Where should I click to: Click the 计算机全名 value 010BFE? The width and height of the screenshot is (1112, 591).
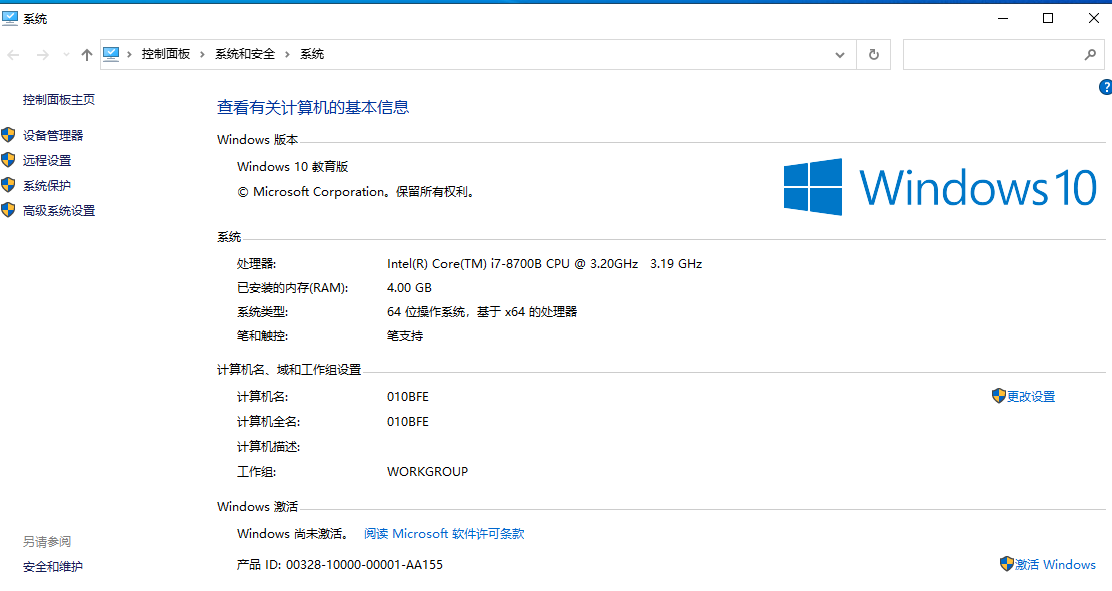408,421
